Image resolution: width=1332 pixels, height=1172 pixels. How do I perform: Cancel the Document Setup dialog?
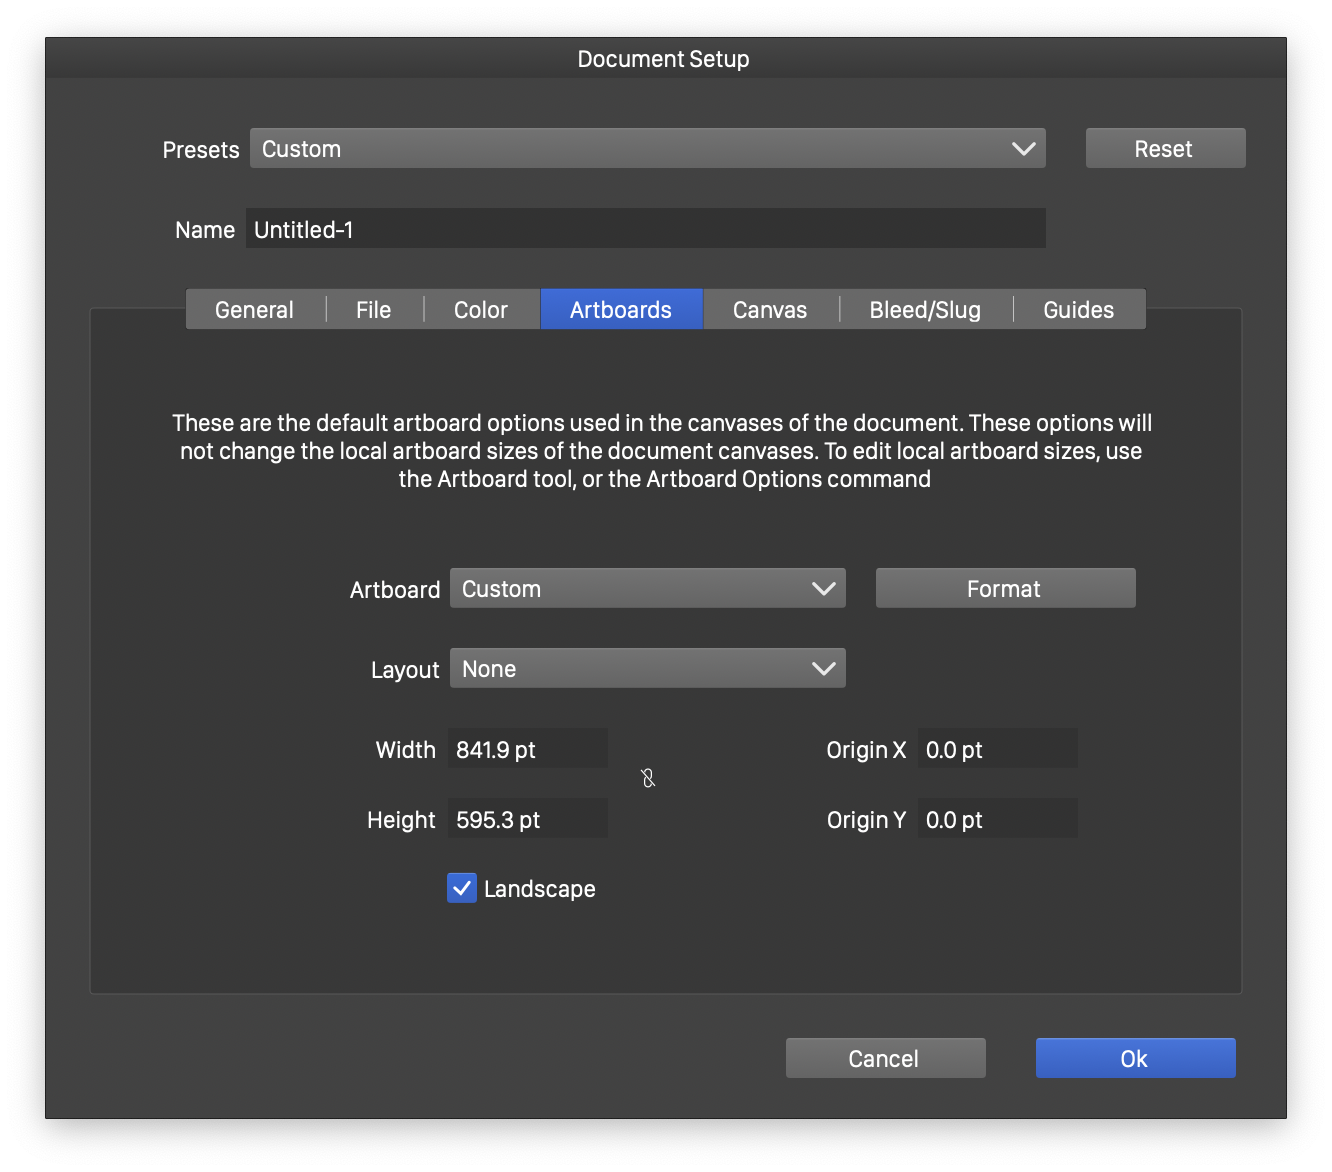pos(885,1058)
